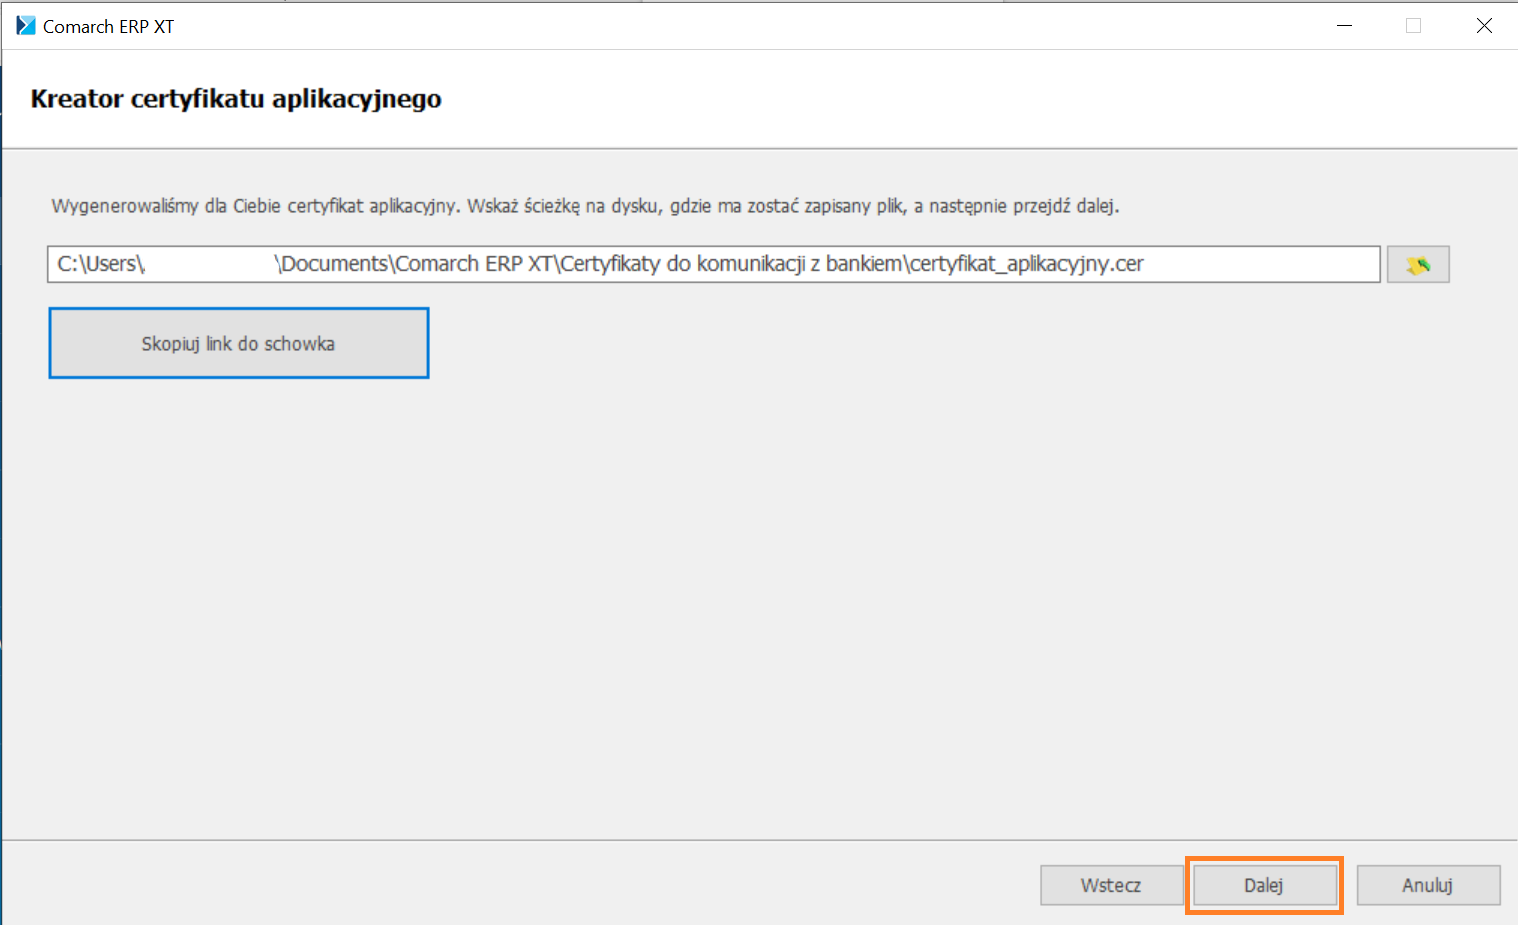Maximize the certificate wizard window
Screen dimensions: 1518x925
[1413, 26]
